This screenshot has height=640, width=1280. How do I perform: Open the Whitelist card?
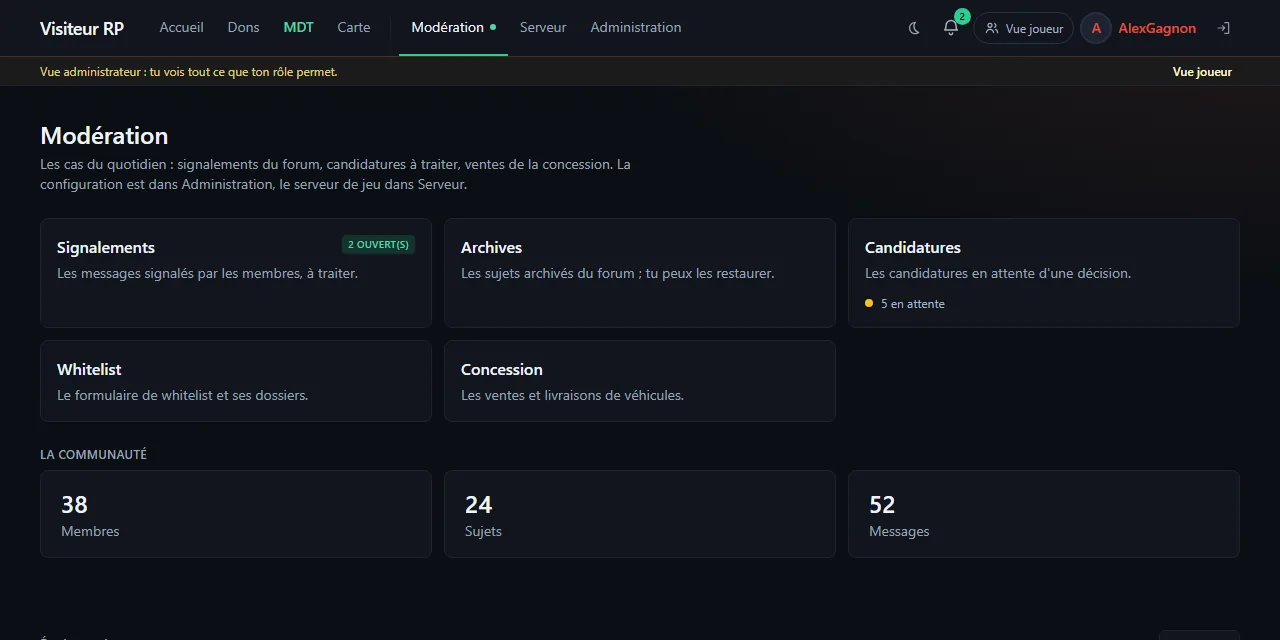click(x=236, y=381)
